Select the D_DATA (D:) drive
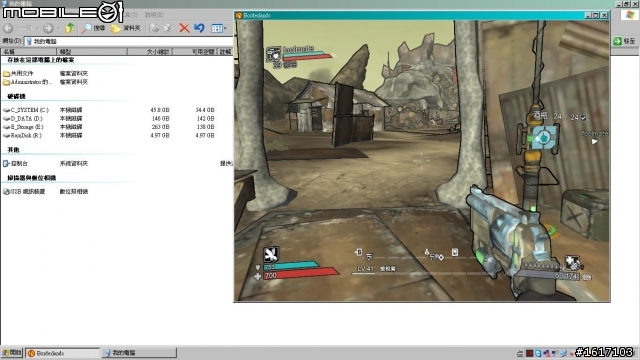The width and height of the screenshot is (640, 360). tap(23, 118)
